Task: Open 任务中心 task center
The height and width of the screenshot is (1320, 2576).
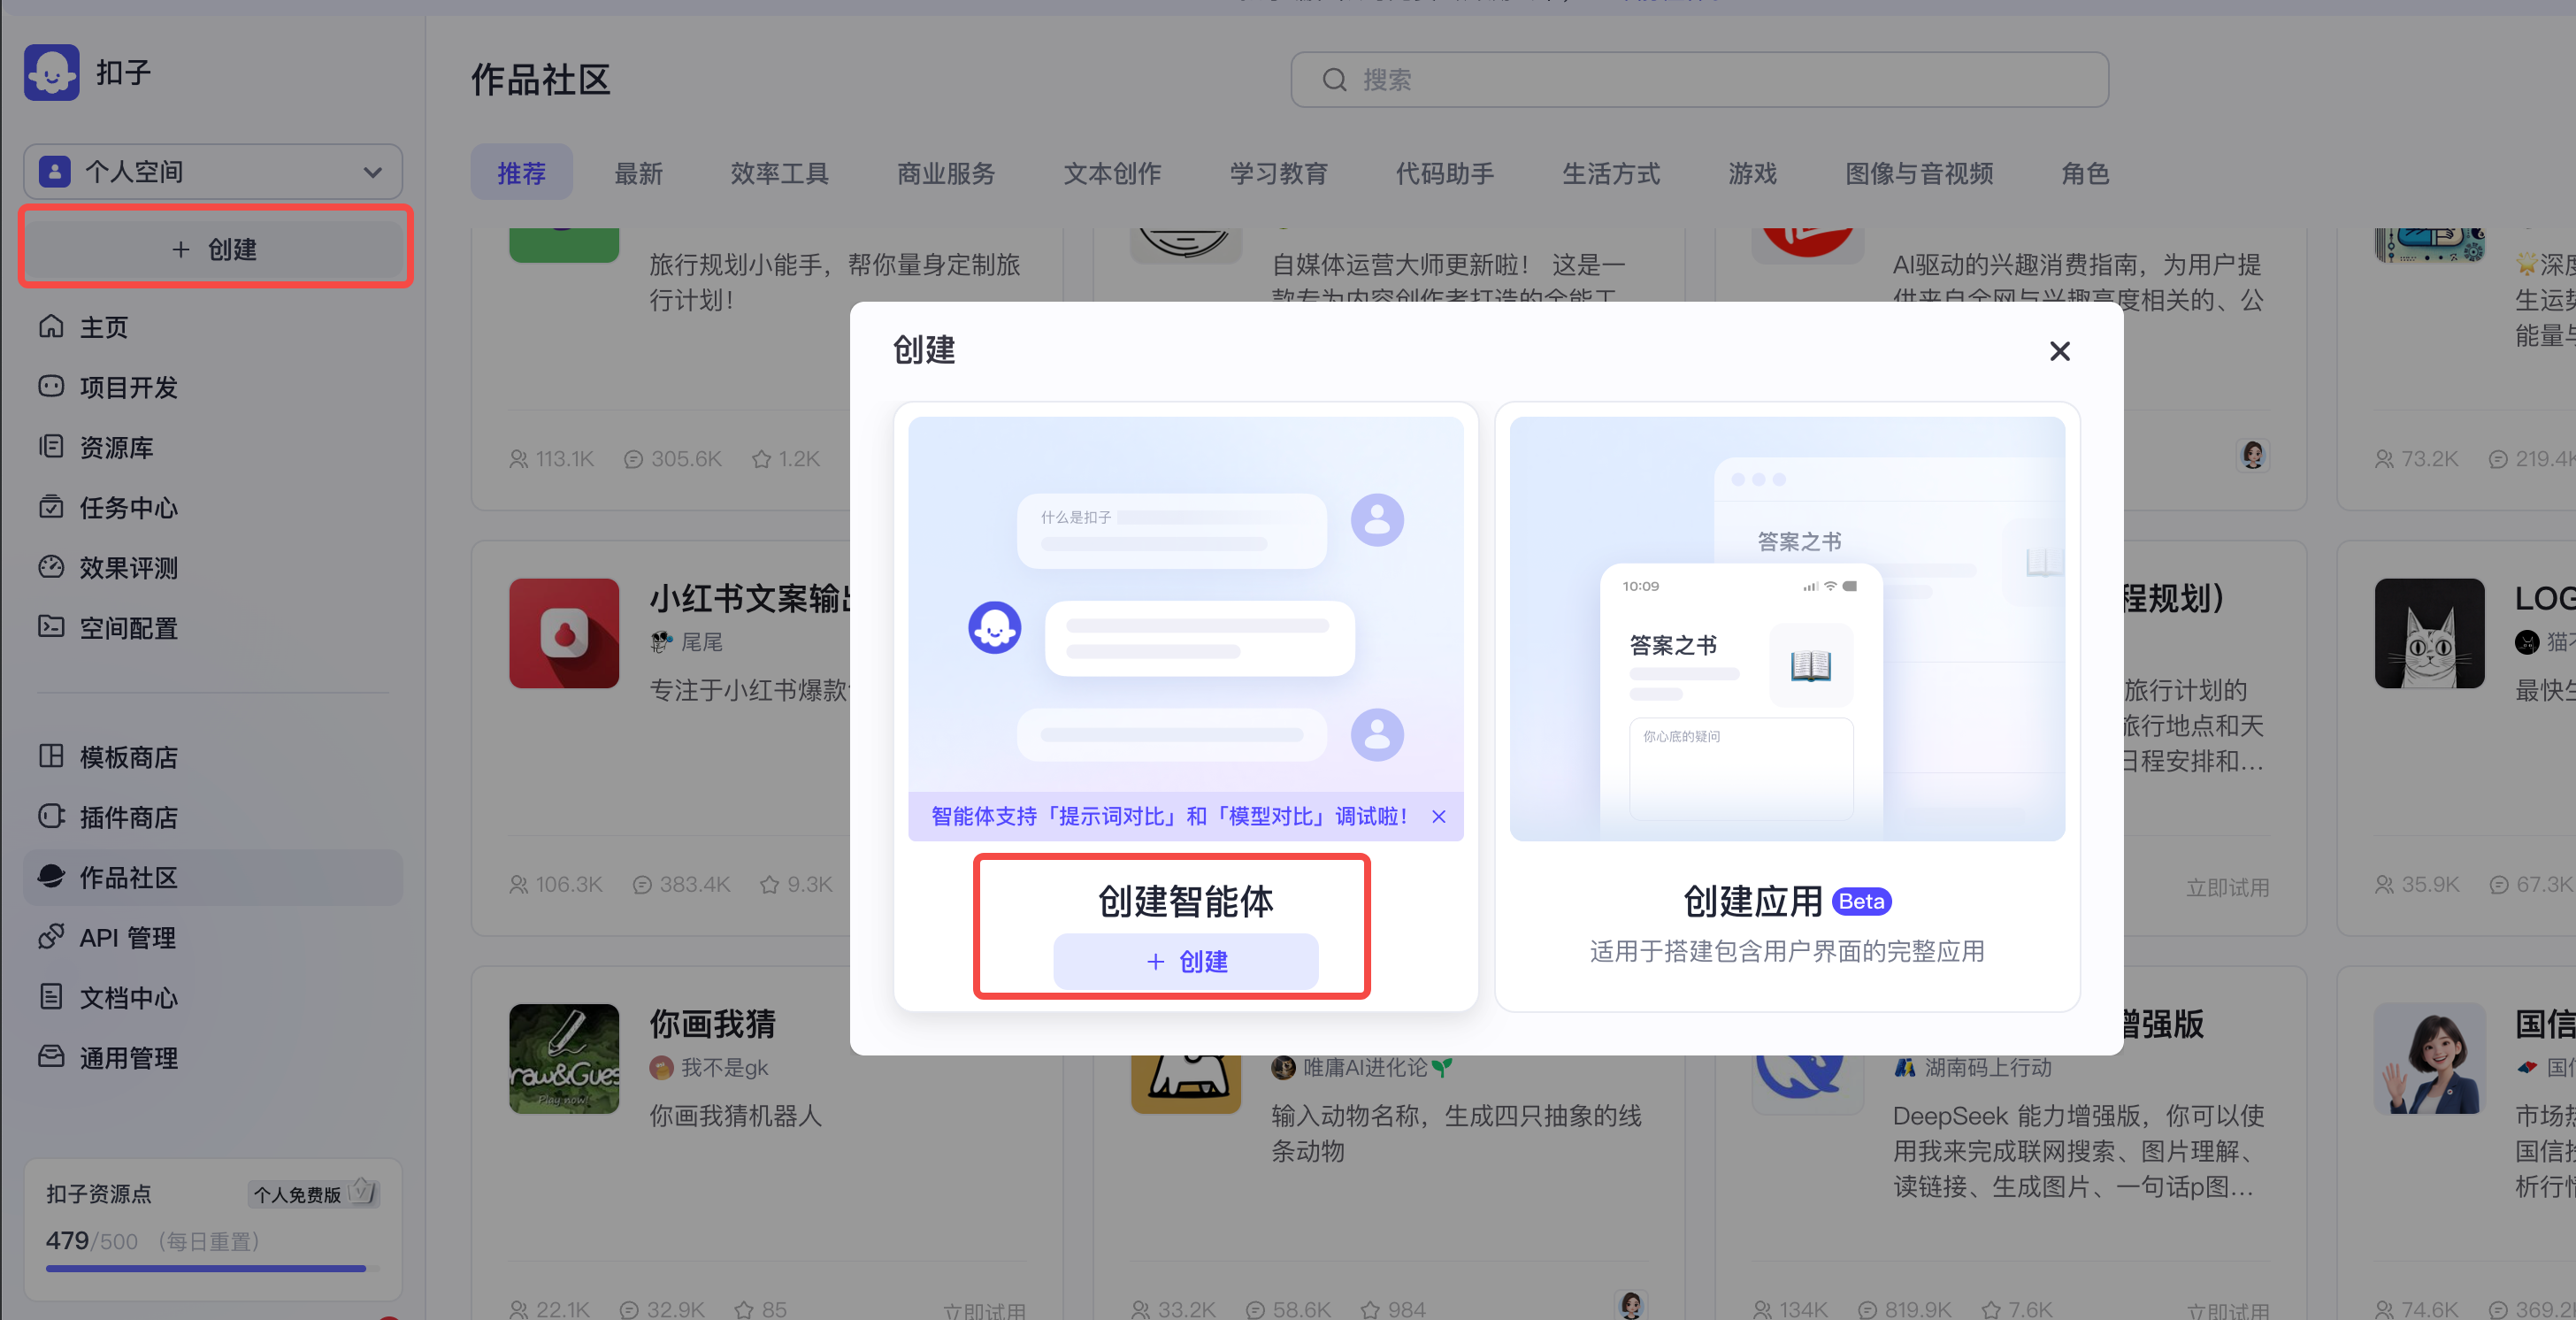Action: coord(124,507)
